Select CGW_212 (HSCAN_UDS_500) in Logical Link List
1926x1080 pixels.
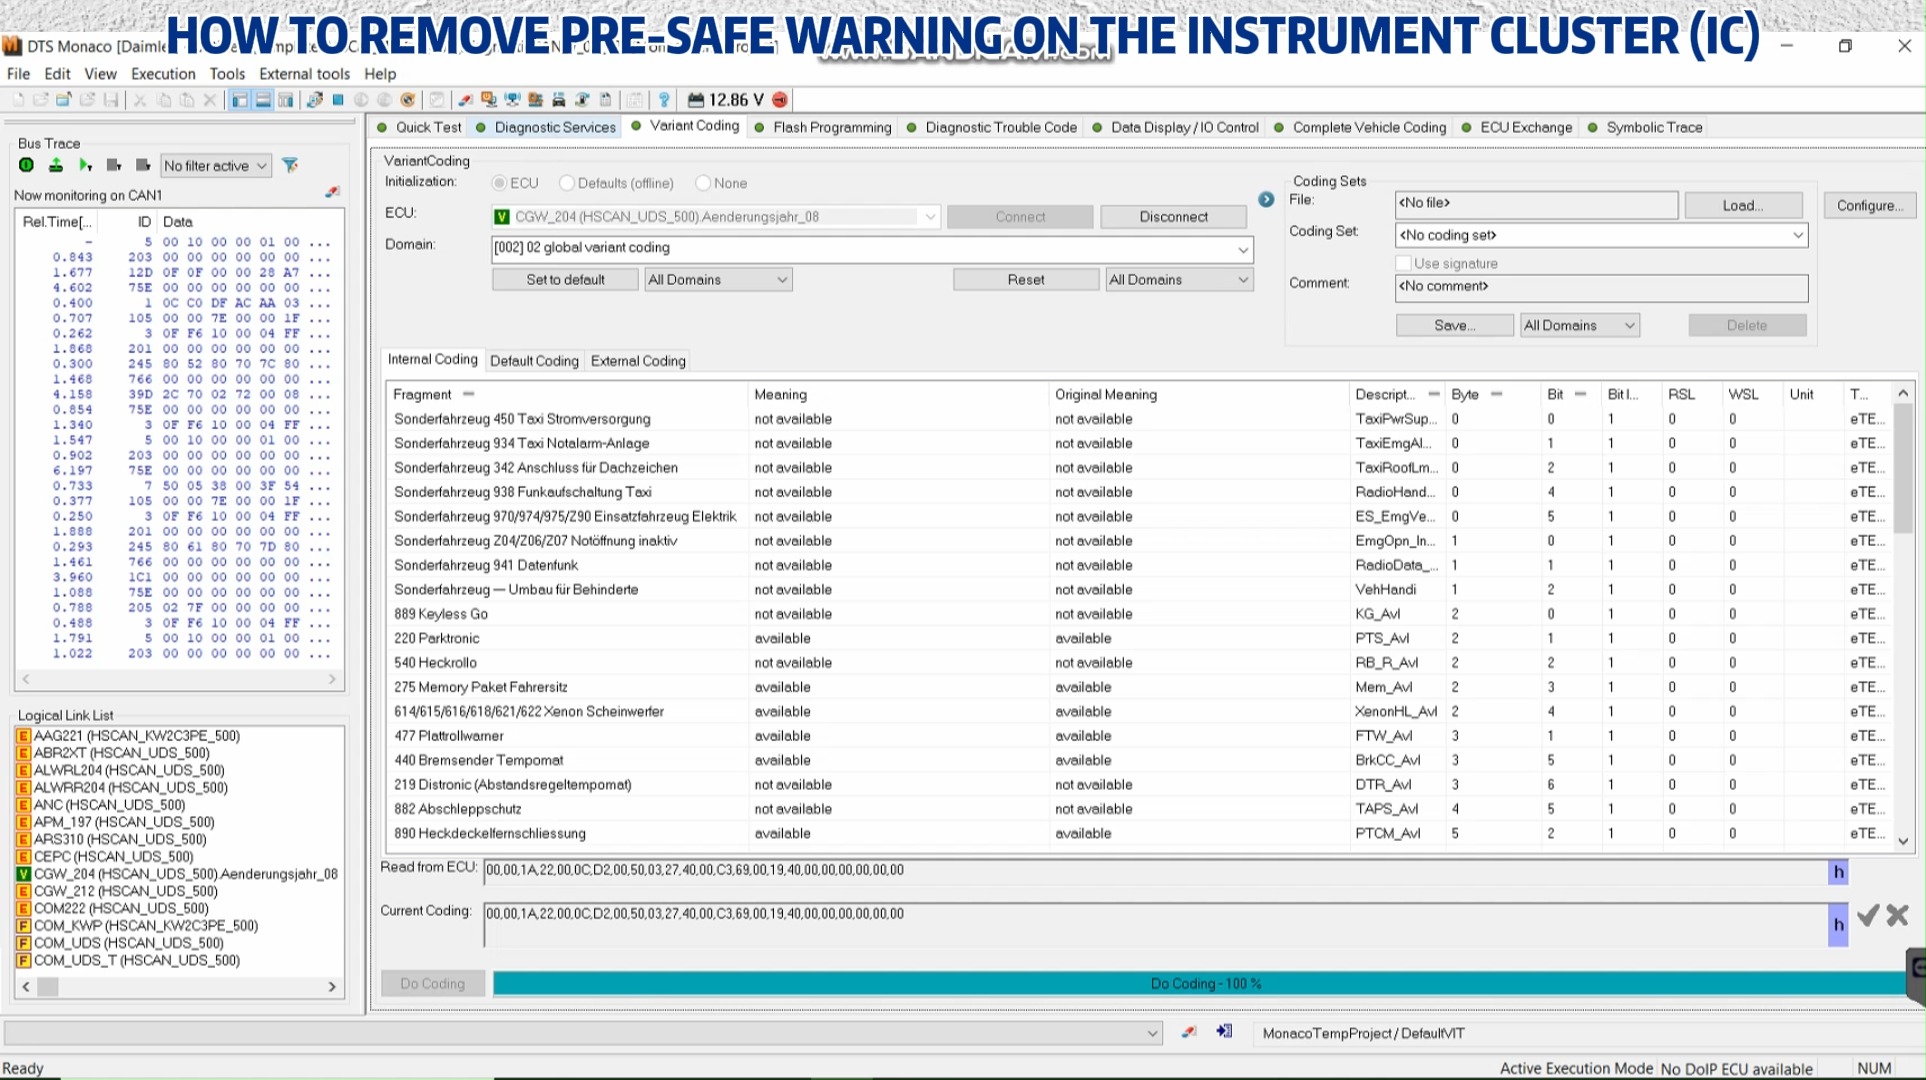[125, 891]
